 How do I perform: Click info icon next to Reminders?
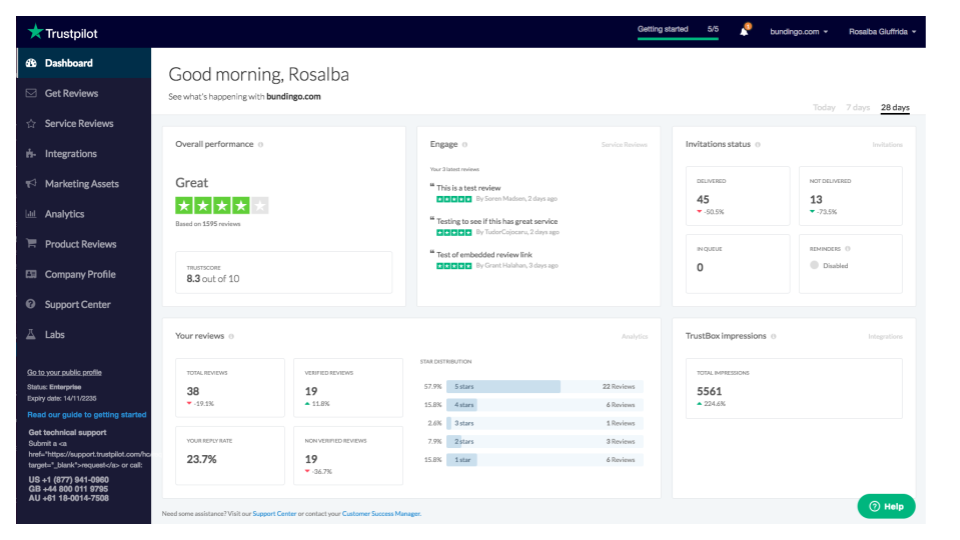click(848, 249)
